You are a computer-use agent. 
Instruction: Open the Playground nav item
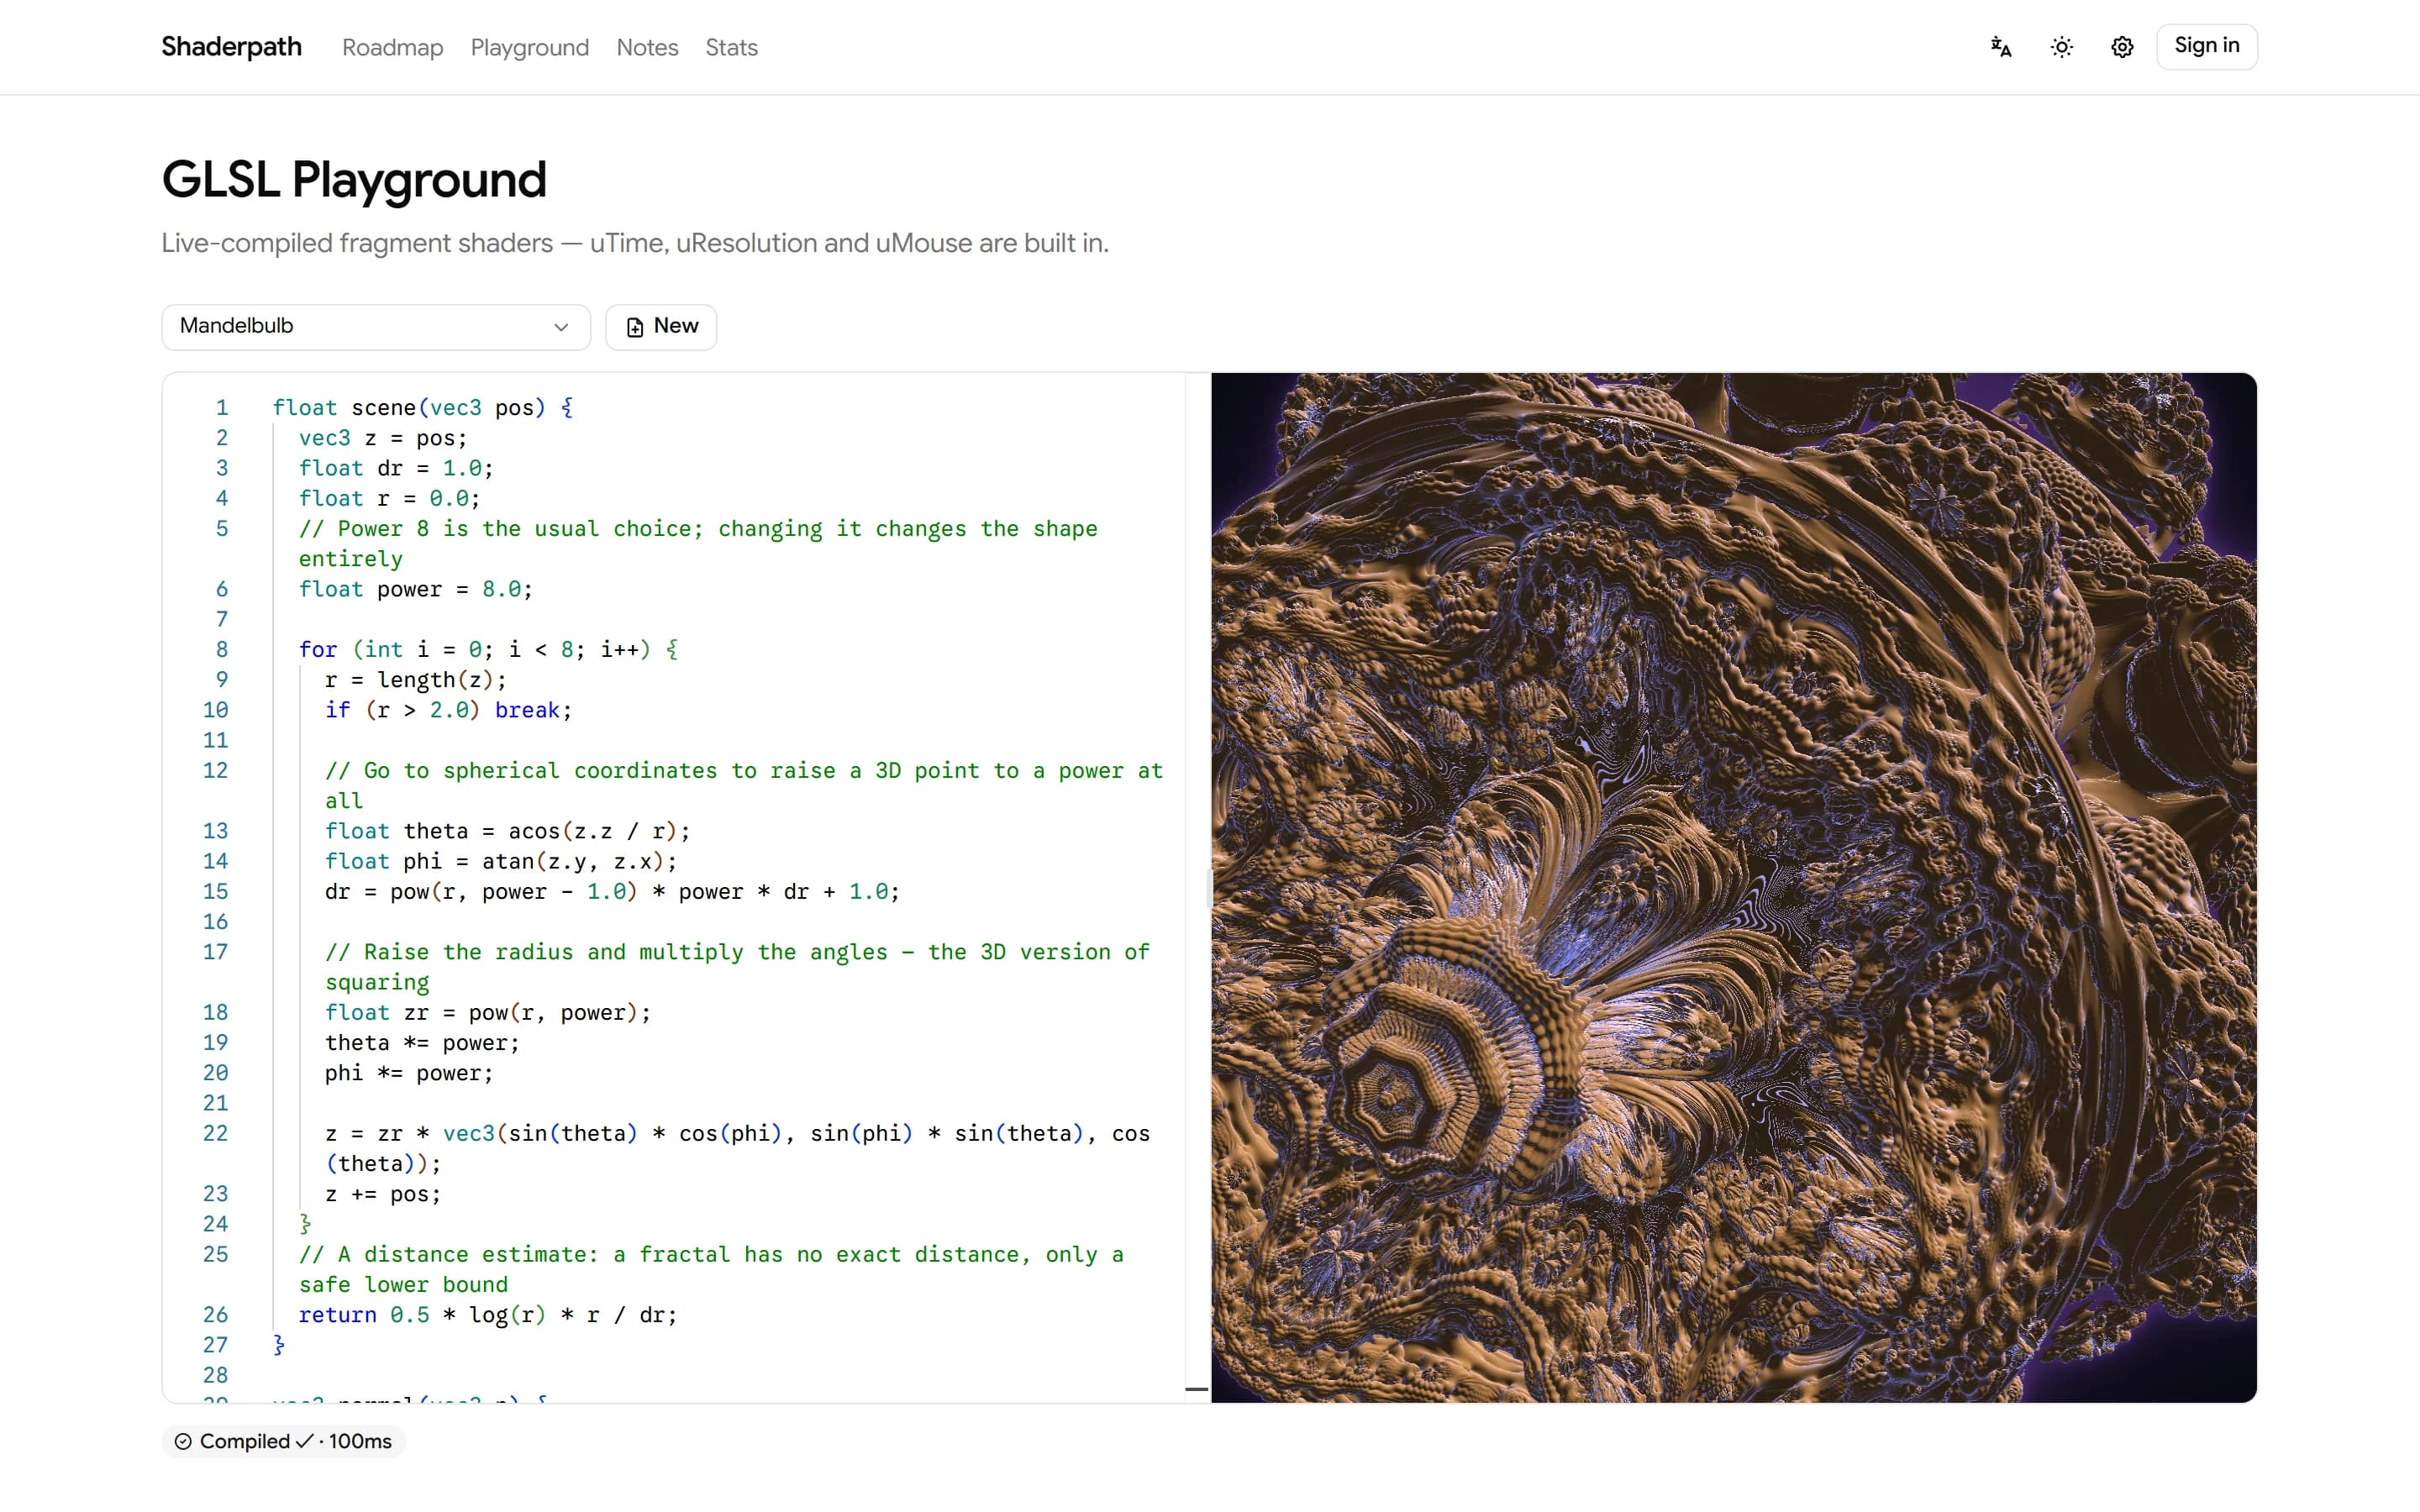(x=529, y=48)
